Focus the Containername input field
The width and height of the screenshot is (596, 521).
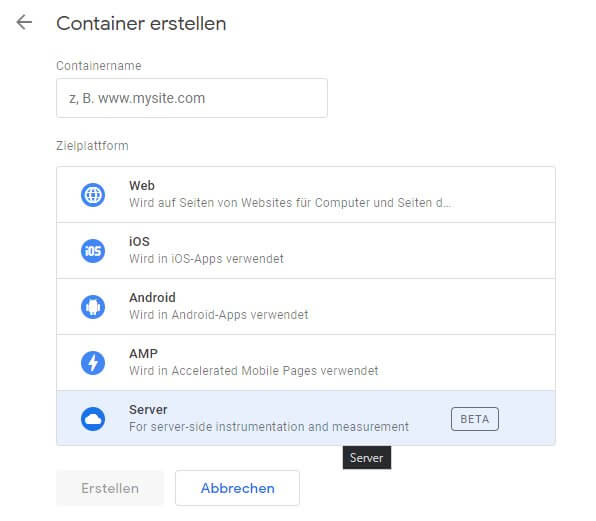[x=192, y=98]
